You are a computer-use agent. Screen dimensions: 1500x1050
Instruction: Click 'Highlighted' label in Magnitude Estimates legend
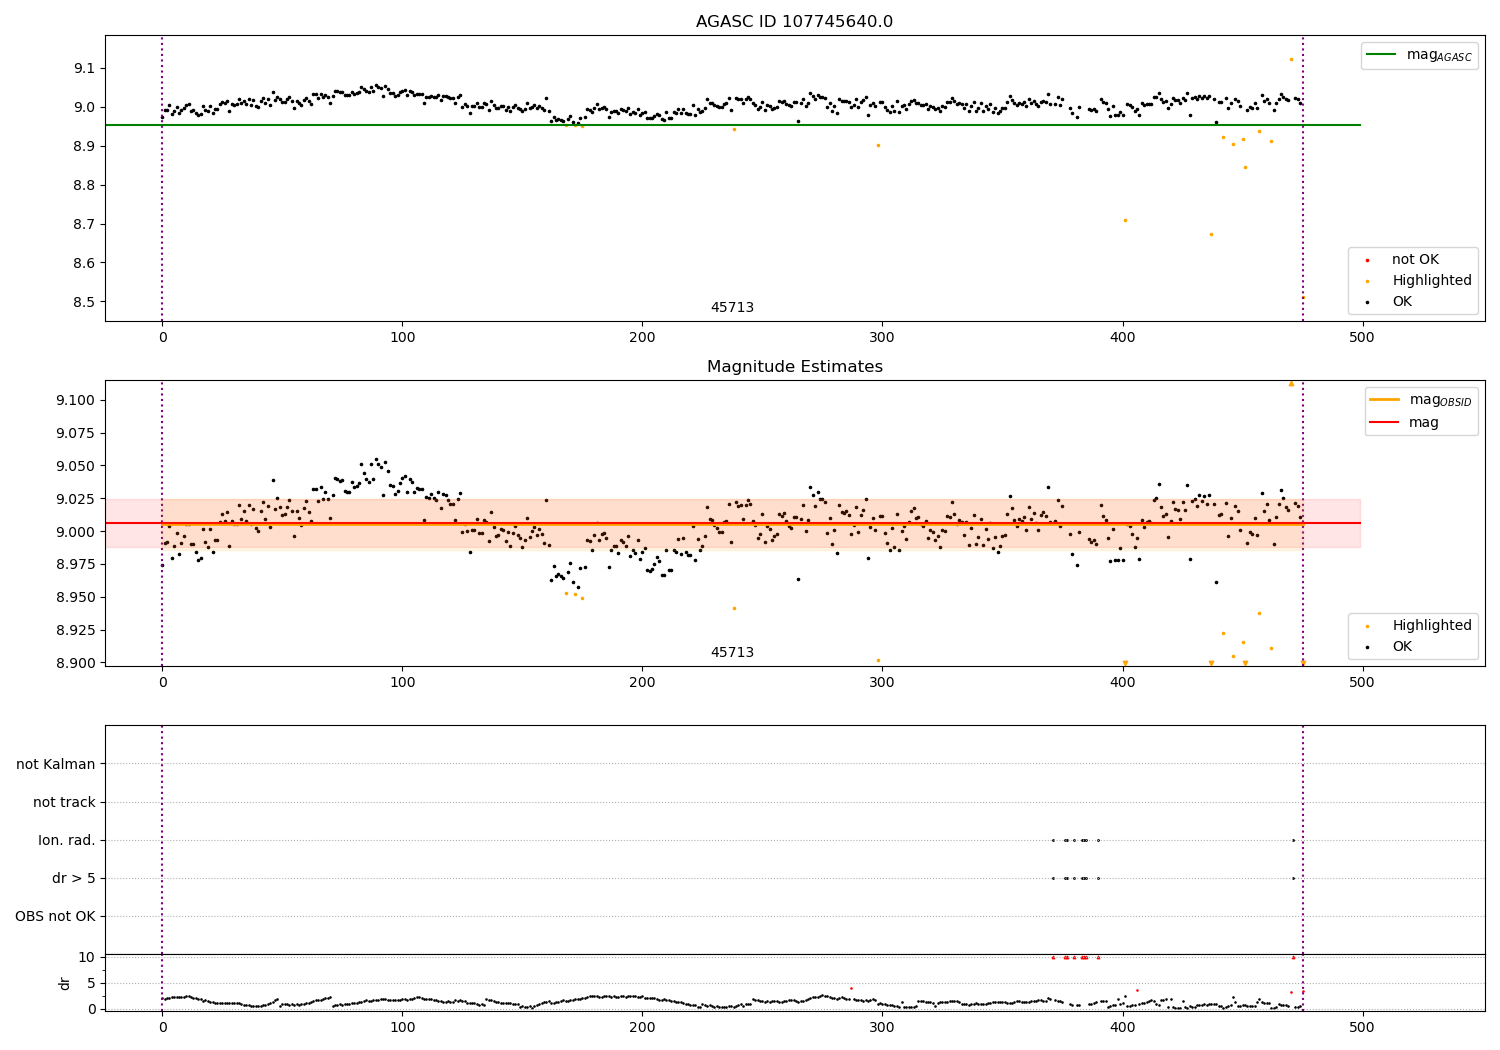(1432, 626)
